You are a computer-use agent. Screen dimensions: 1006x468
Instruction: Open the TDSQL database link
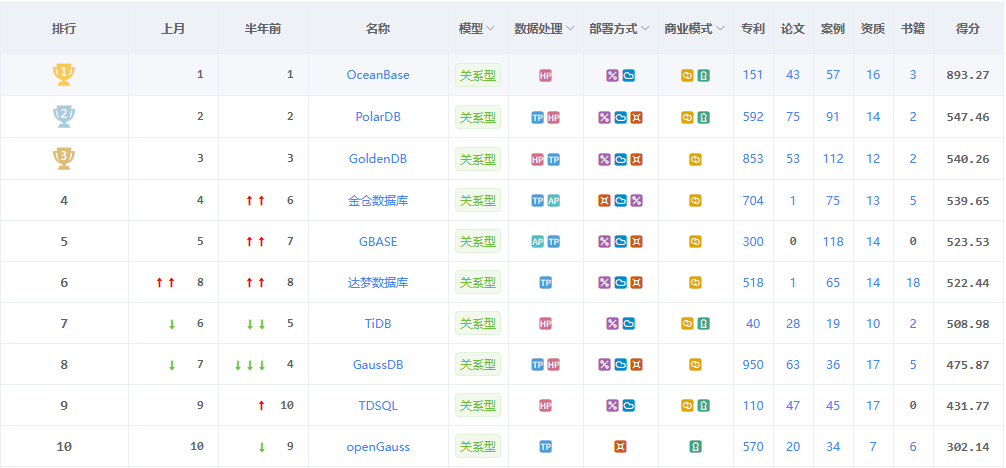tap(378, 406)
